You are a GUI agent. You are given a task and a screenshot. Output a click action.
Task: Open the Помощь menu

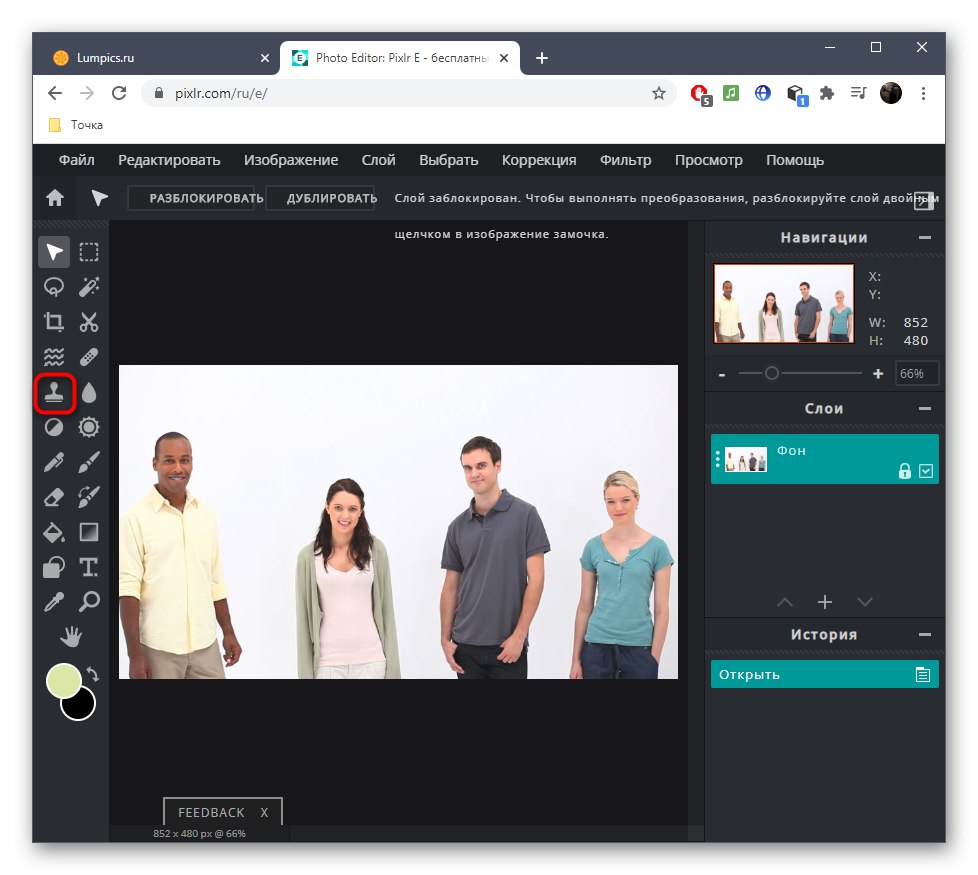point(795,160)
